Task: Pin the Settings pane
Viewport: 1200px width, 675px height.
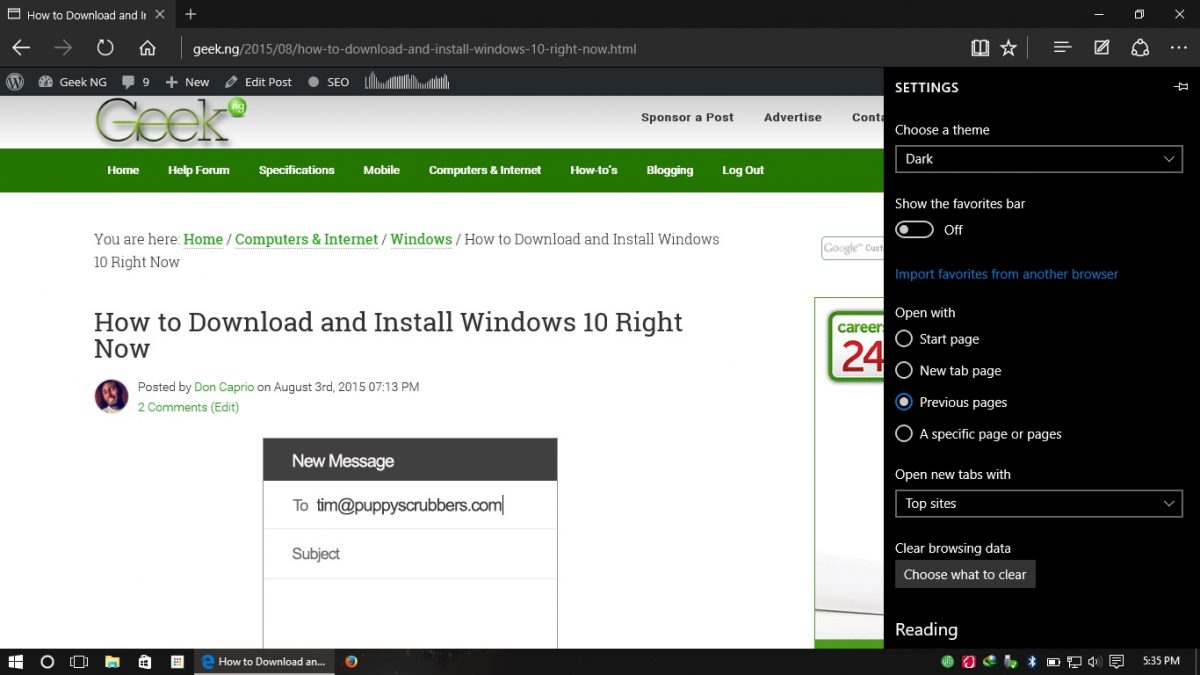Action: pos(1181,87)
